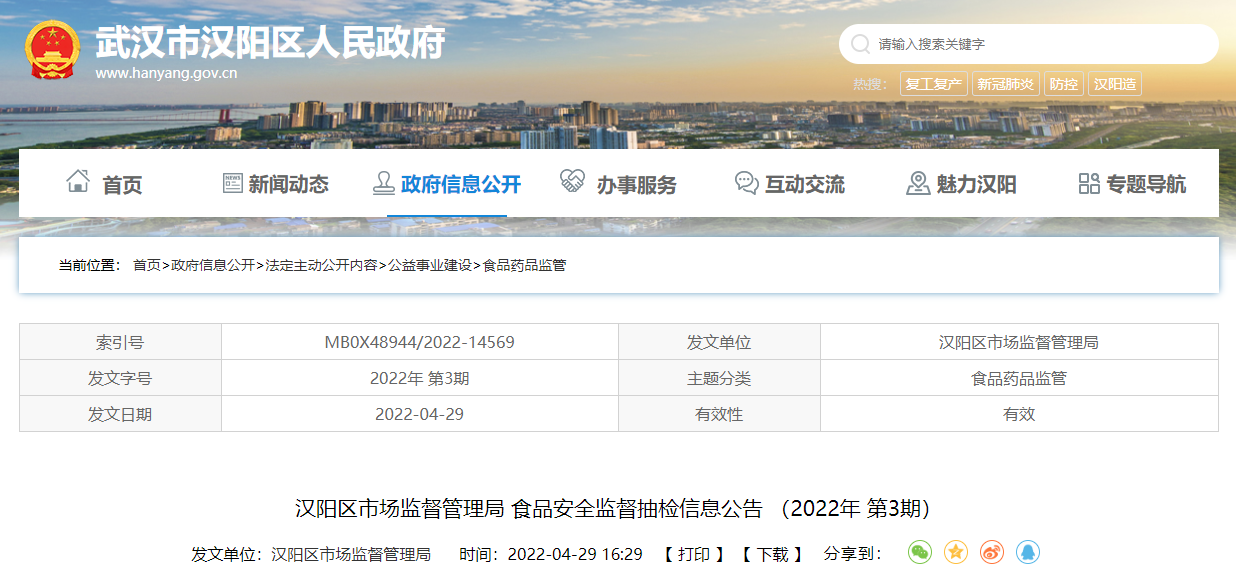
Task: Click the www.hanyang.gov.cn URL text
Action: [x=166, y=73]
